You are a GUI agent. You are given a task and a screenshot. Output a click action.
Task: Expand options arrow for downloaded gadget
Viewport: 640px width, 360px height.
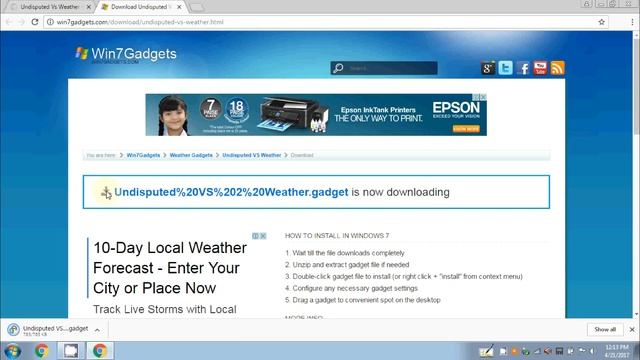click(x=97, y=330)
